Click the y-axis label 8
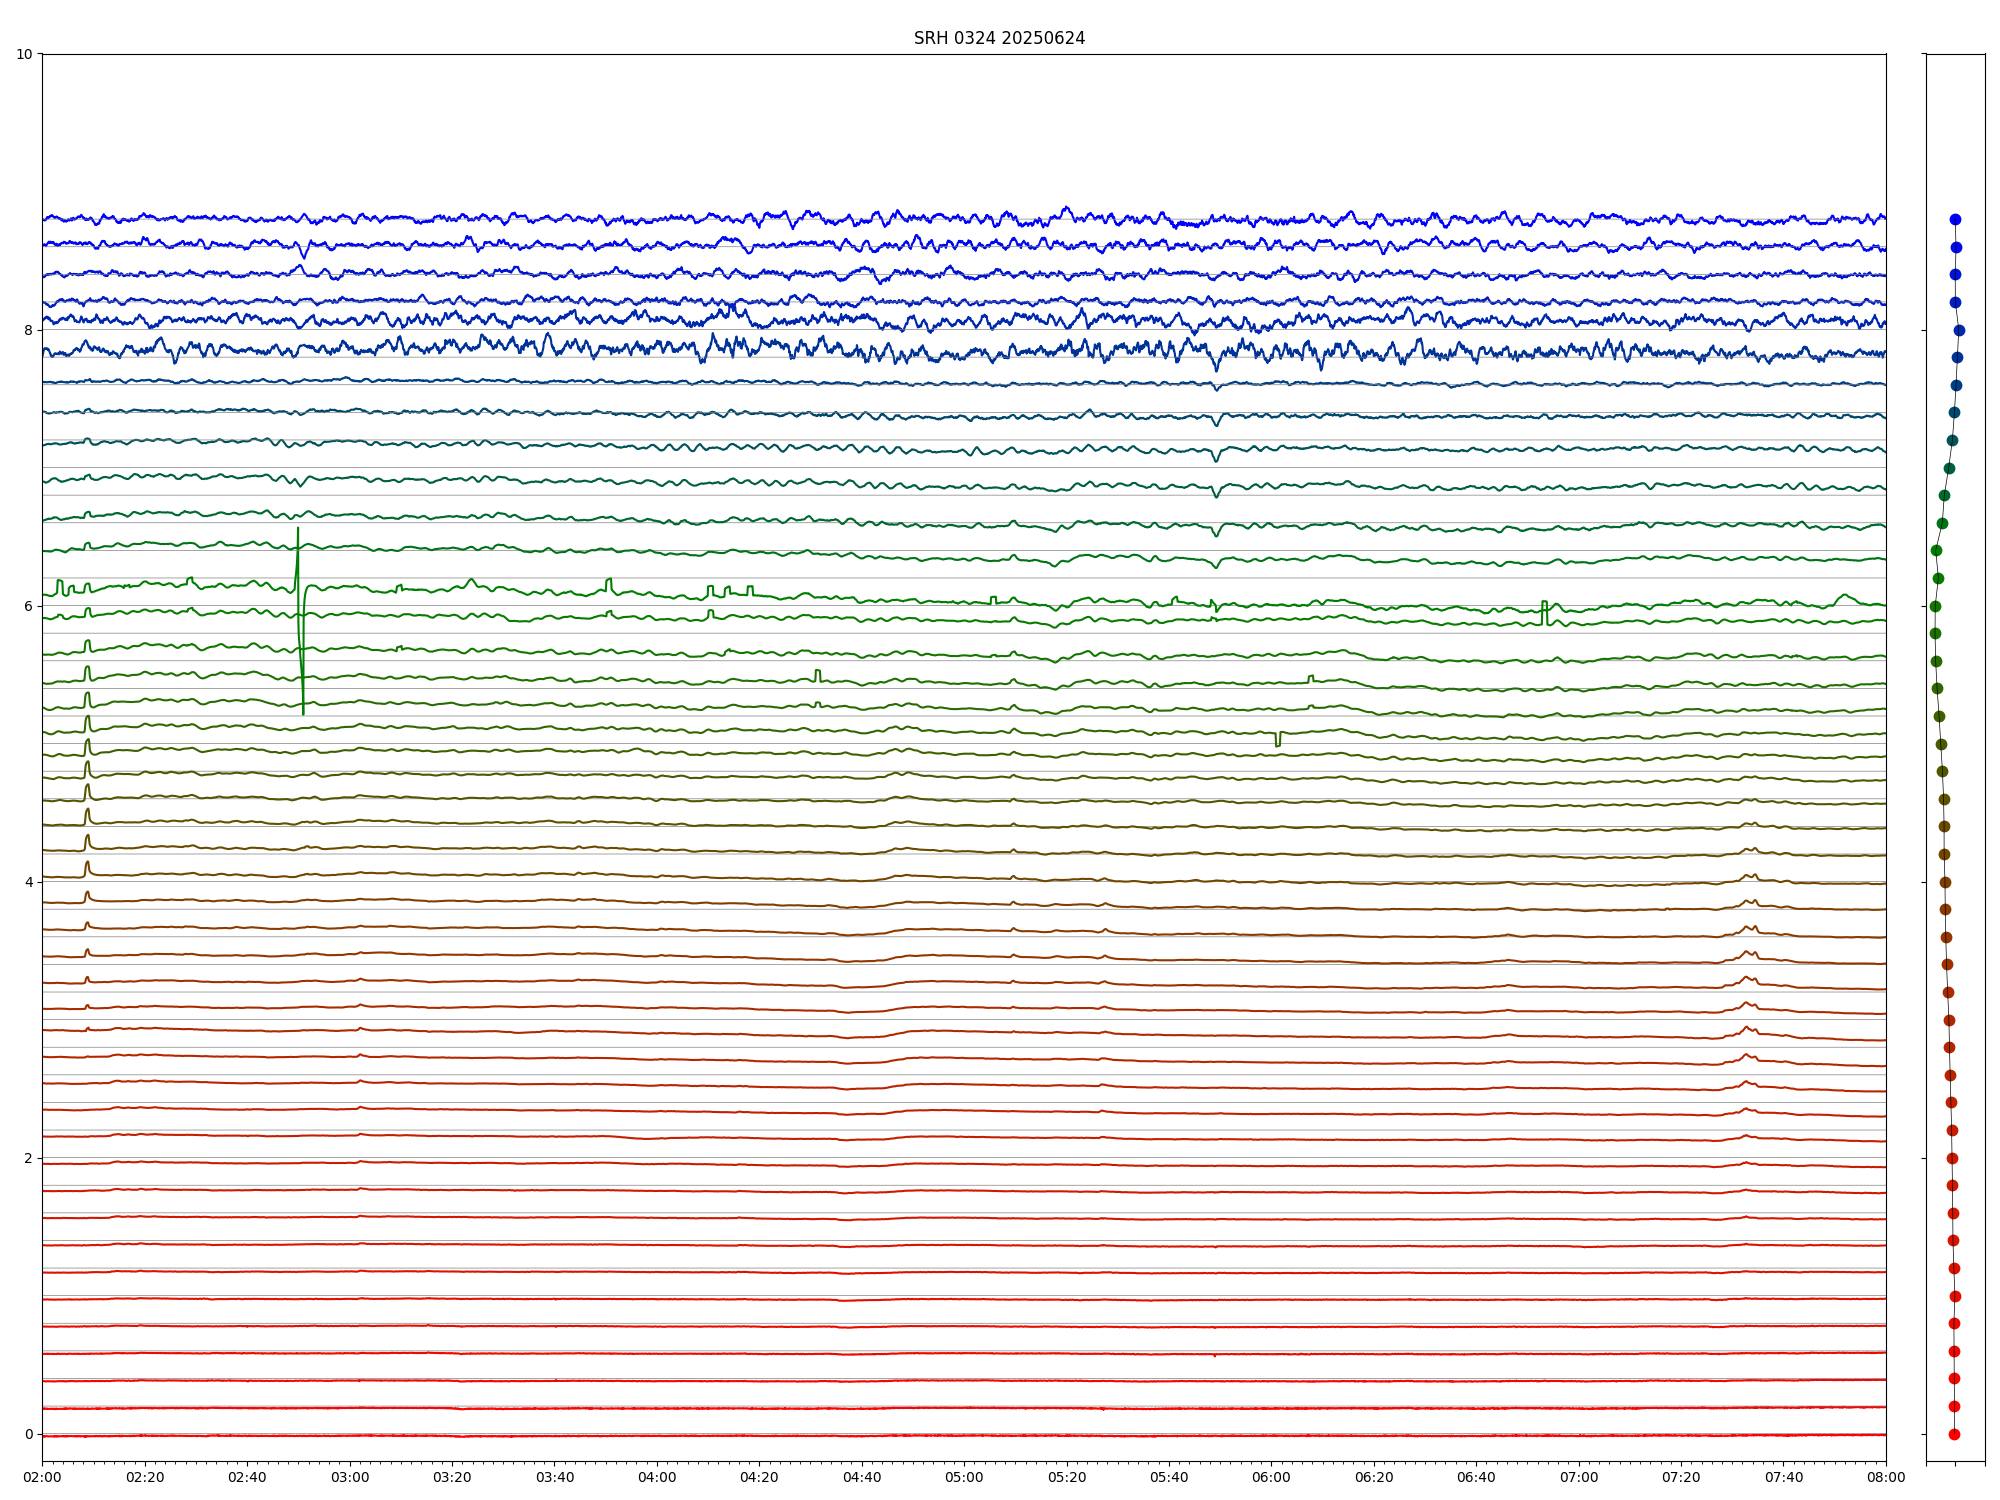 (x=28, y=330)
